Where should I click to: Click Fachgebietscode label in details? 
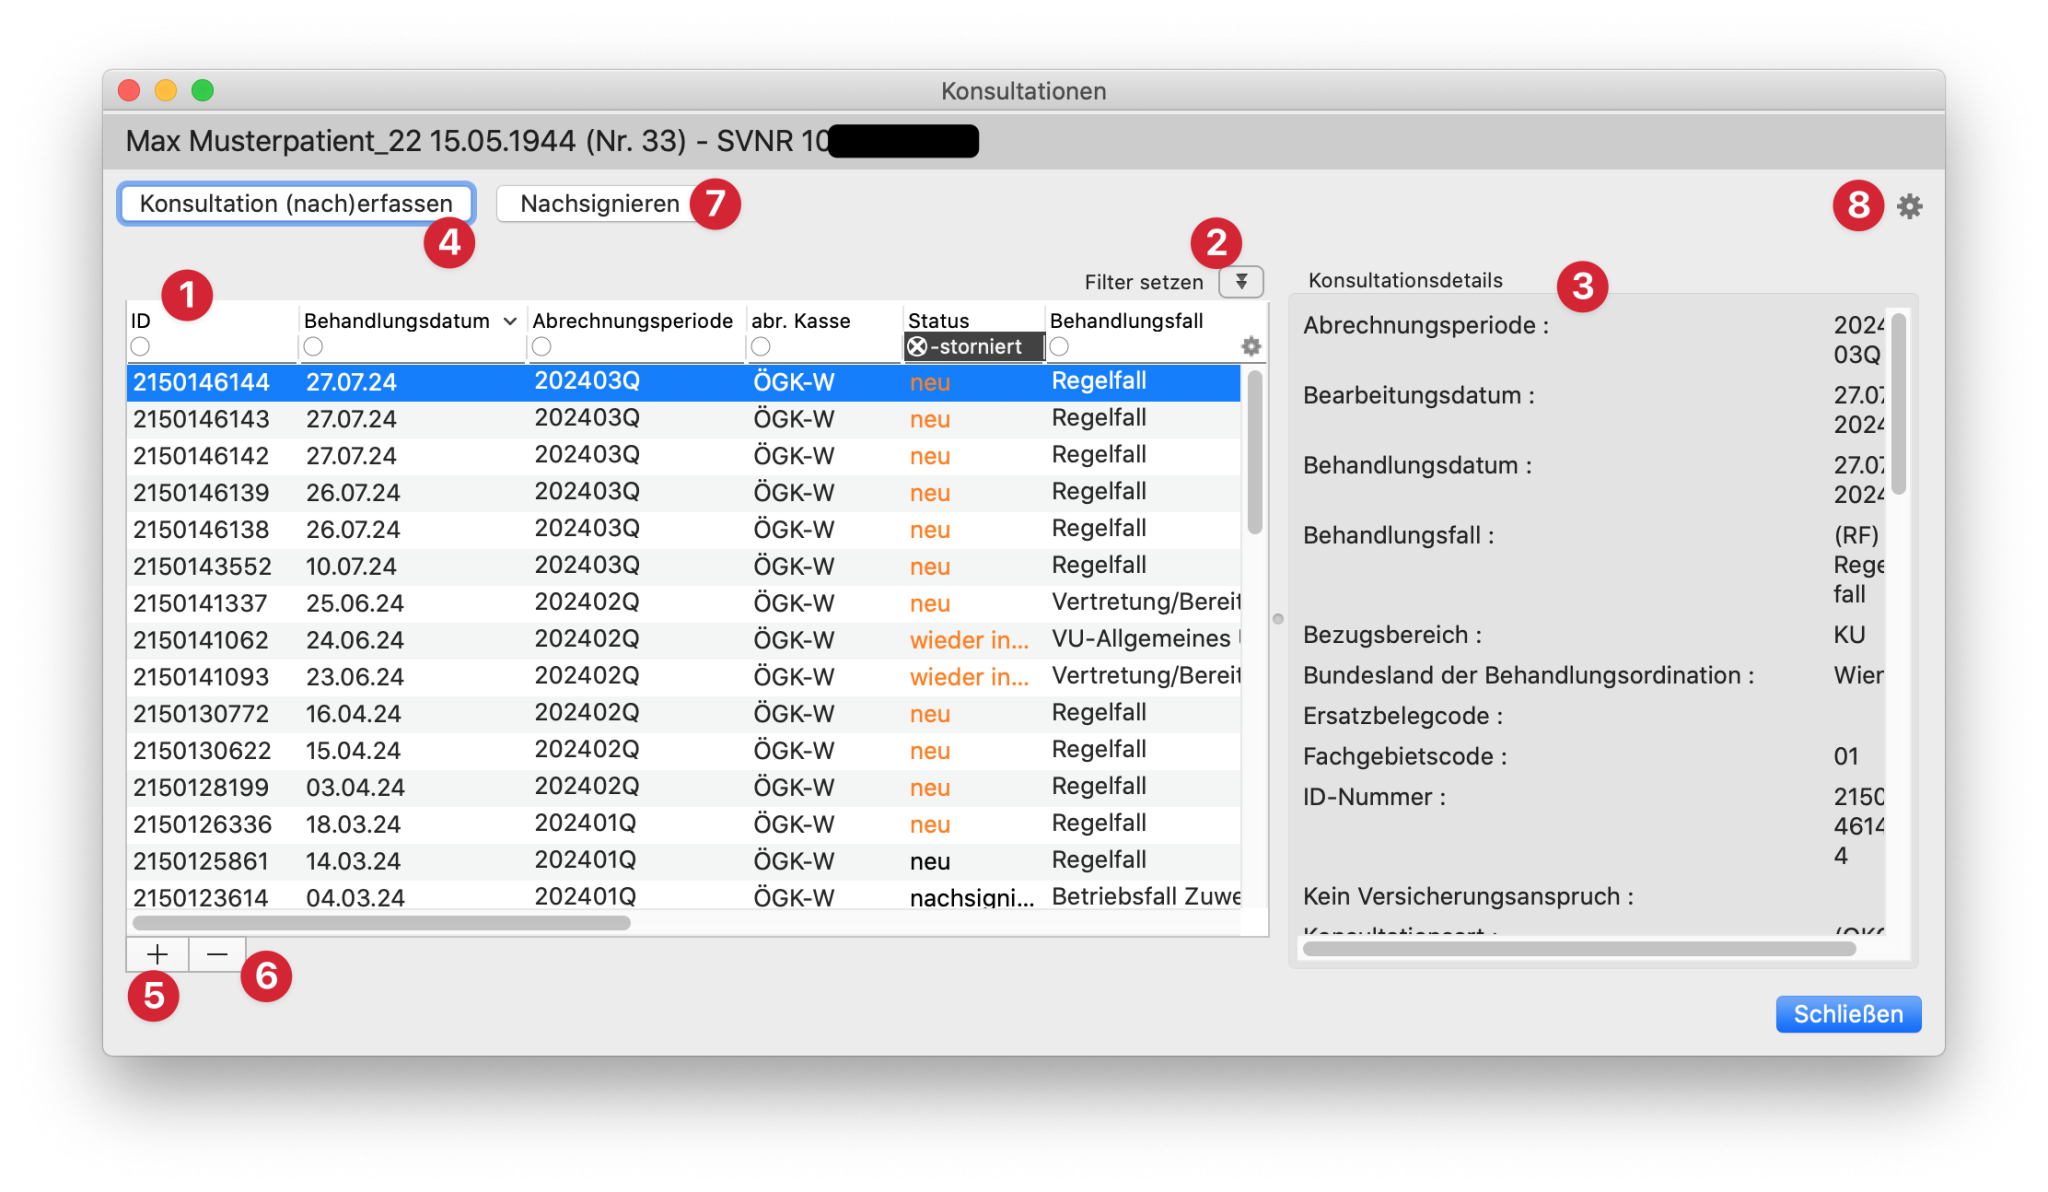pyautogui.click(x=1404, y=757)
